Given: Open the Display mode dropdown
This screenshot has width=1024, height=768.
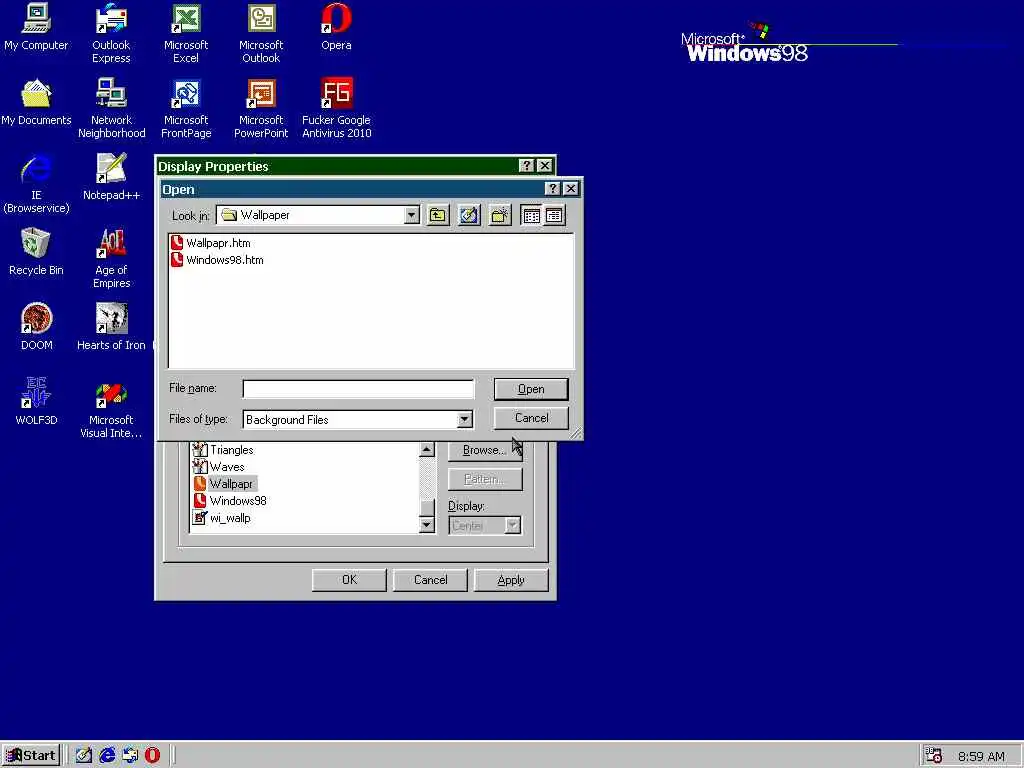Looking at the screenshot, I should click(x=513, y=525).
